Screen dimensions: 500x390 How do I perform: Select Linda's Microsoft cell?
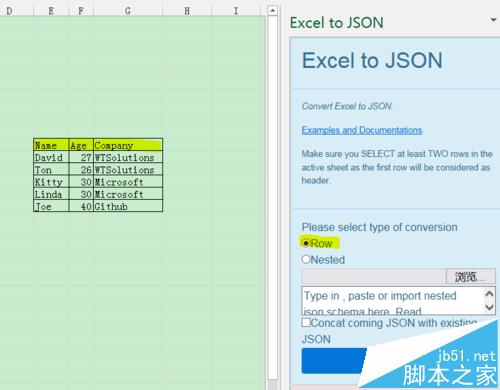coord(128,194)
